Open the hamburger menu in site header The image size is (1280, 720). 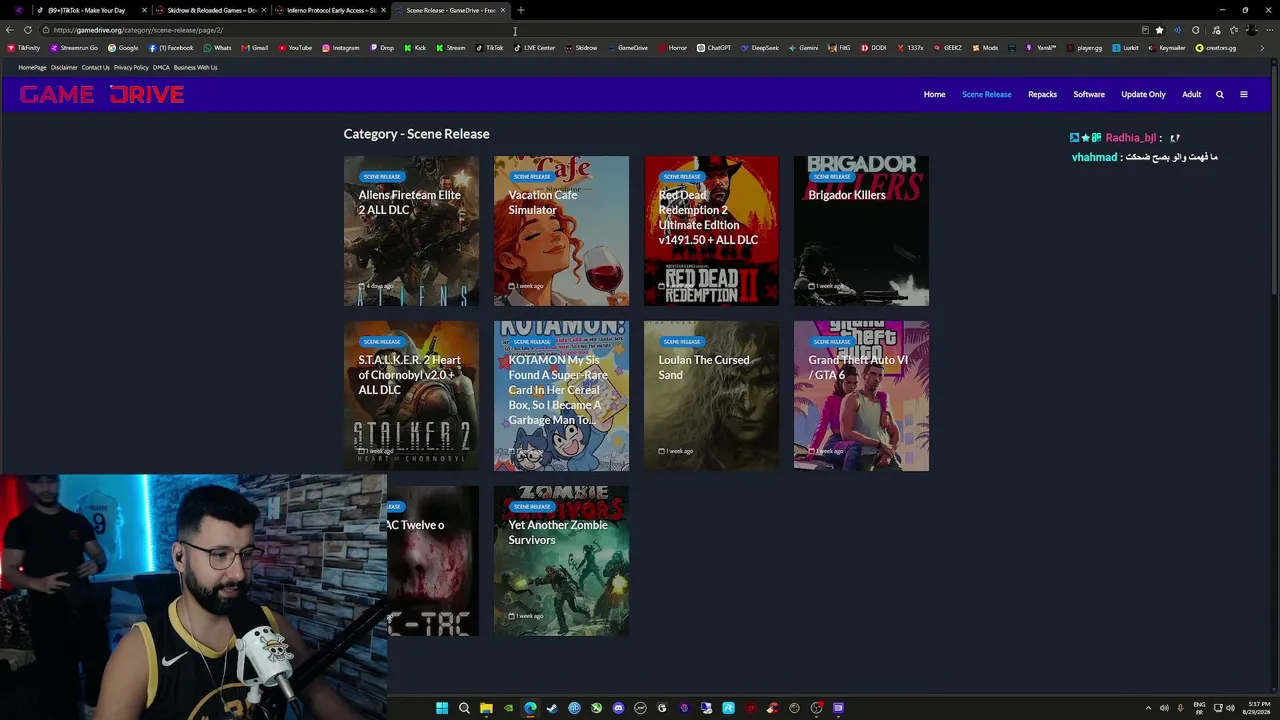point(1244,94)
